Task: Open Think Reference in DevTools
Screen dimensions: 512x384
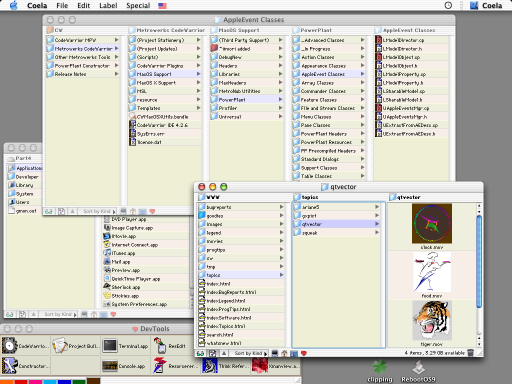Action: click(x=210, y=366)
